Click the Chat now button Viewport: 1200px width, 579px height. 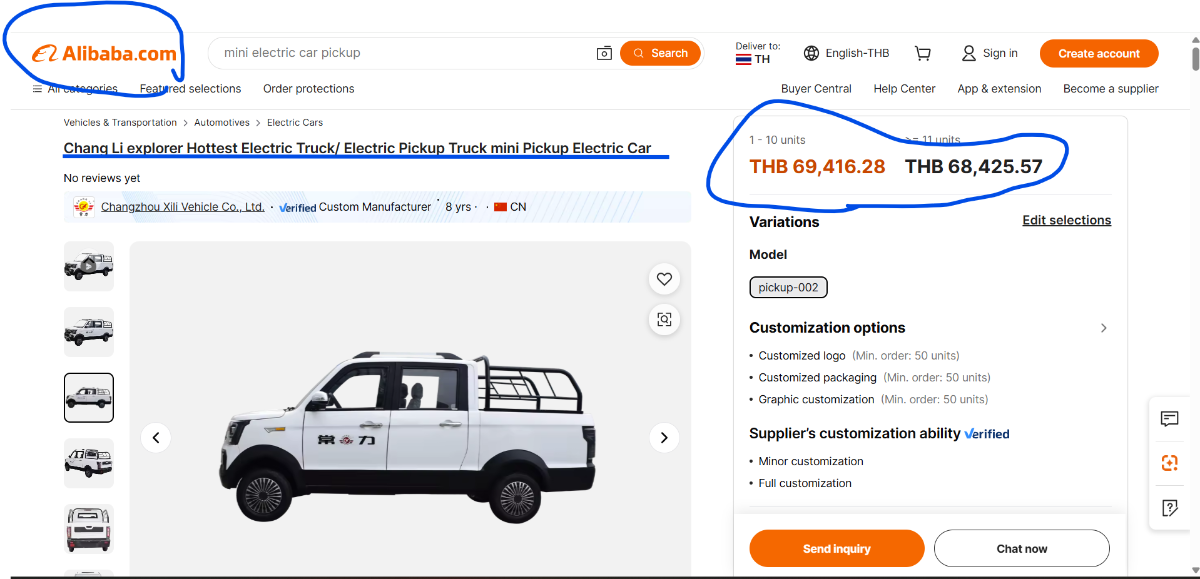coord(1021,548)
